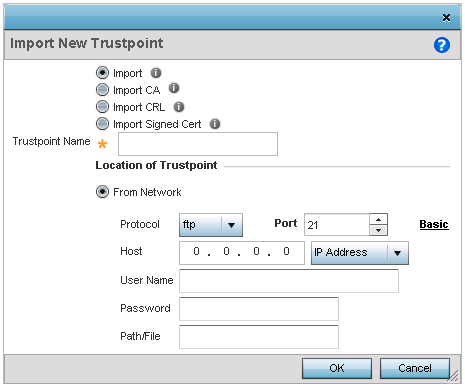This screenshot has height=387, width=465.
Task: Click into the Path/File text field
Action: pos(259,337)
